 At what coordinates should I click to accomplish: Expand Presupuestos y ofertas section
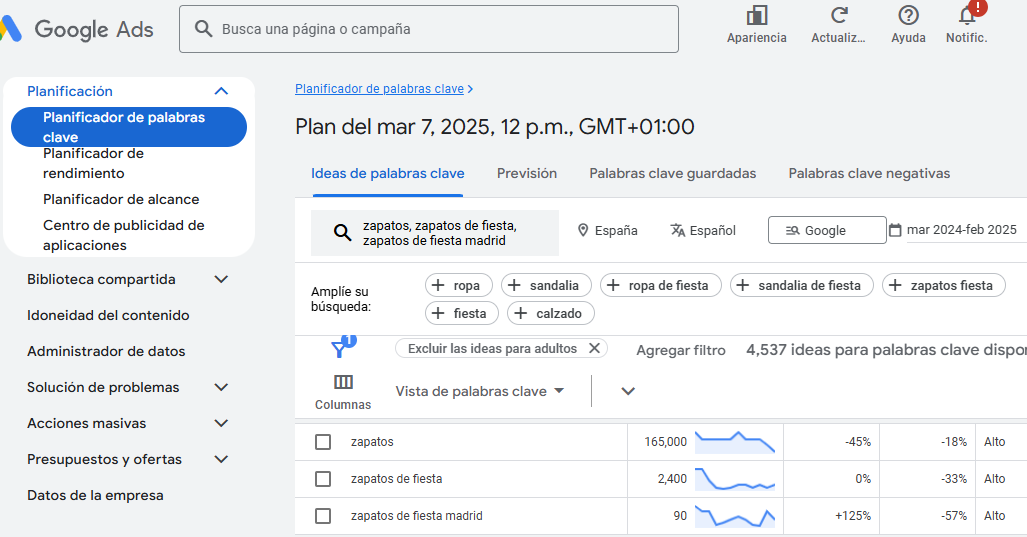(x=221, y=459)
